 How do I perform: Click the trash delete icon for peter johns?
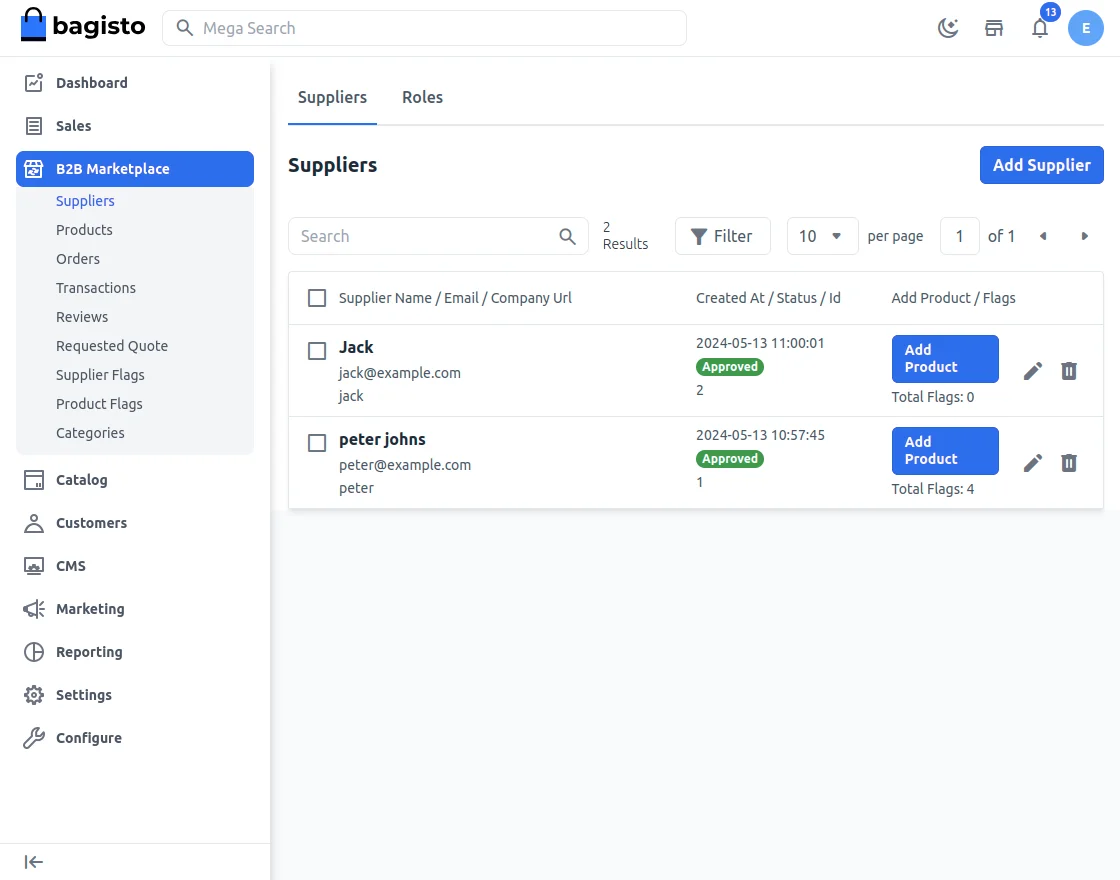coord(1069,463)
